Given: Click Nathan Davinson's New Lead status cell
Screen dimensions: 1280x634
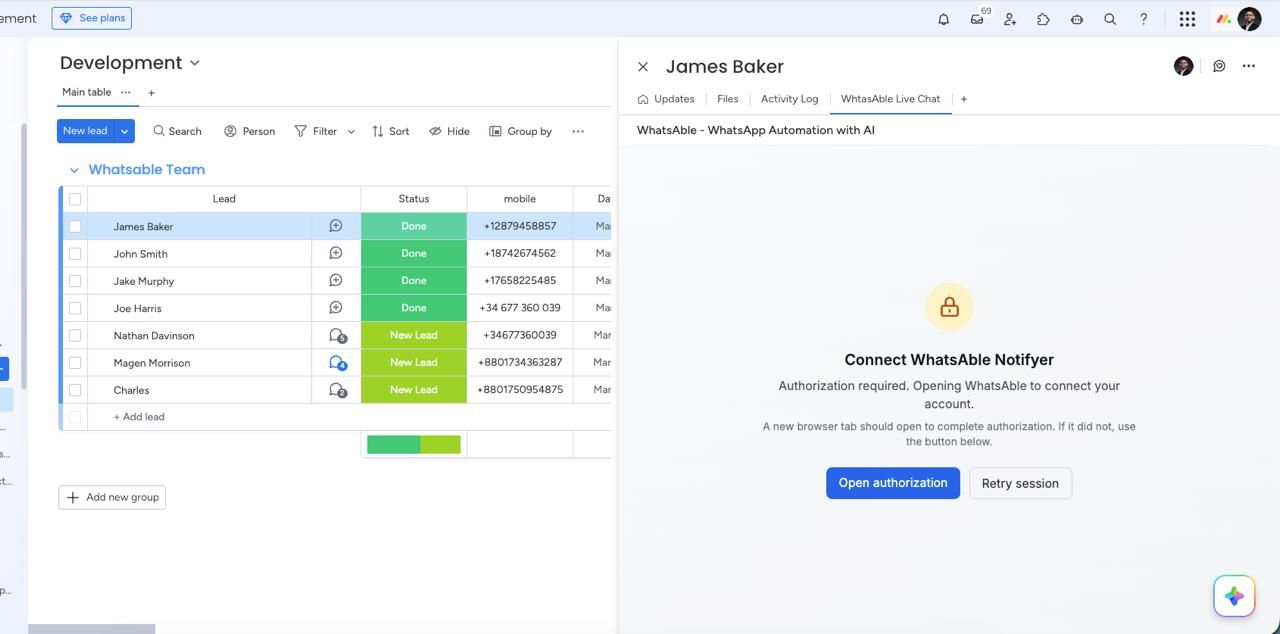Looking at the screenshot, I should click(414, 335).
